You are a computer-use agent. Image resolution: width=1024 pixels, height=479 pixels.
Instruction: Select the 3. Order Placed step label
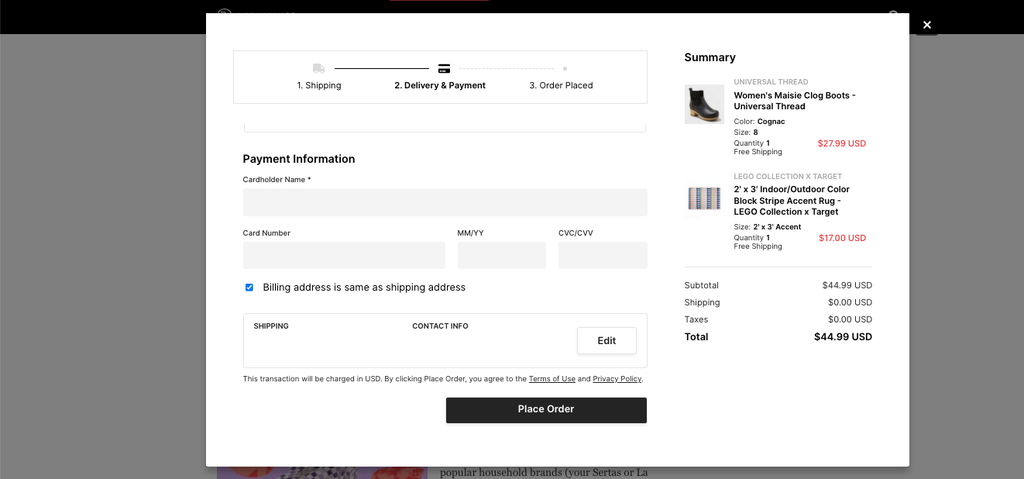(x=561, y=86)
